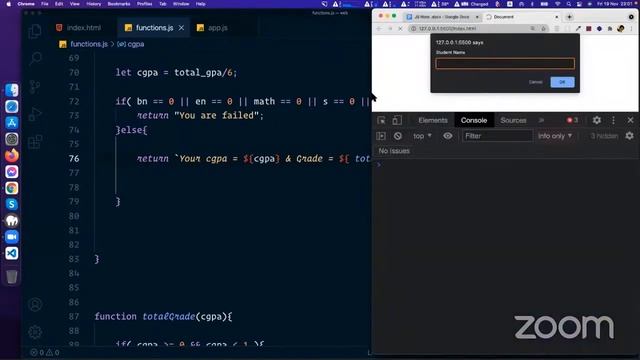Screen dimensions: 640x360
Task: Close the functions.js editor tab
Action: pos(181,28)
